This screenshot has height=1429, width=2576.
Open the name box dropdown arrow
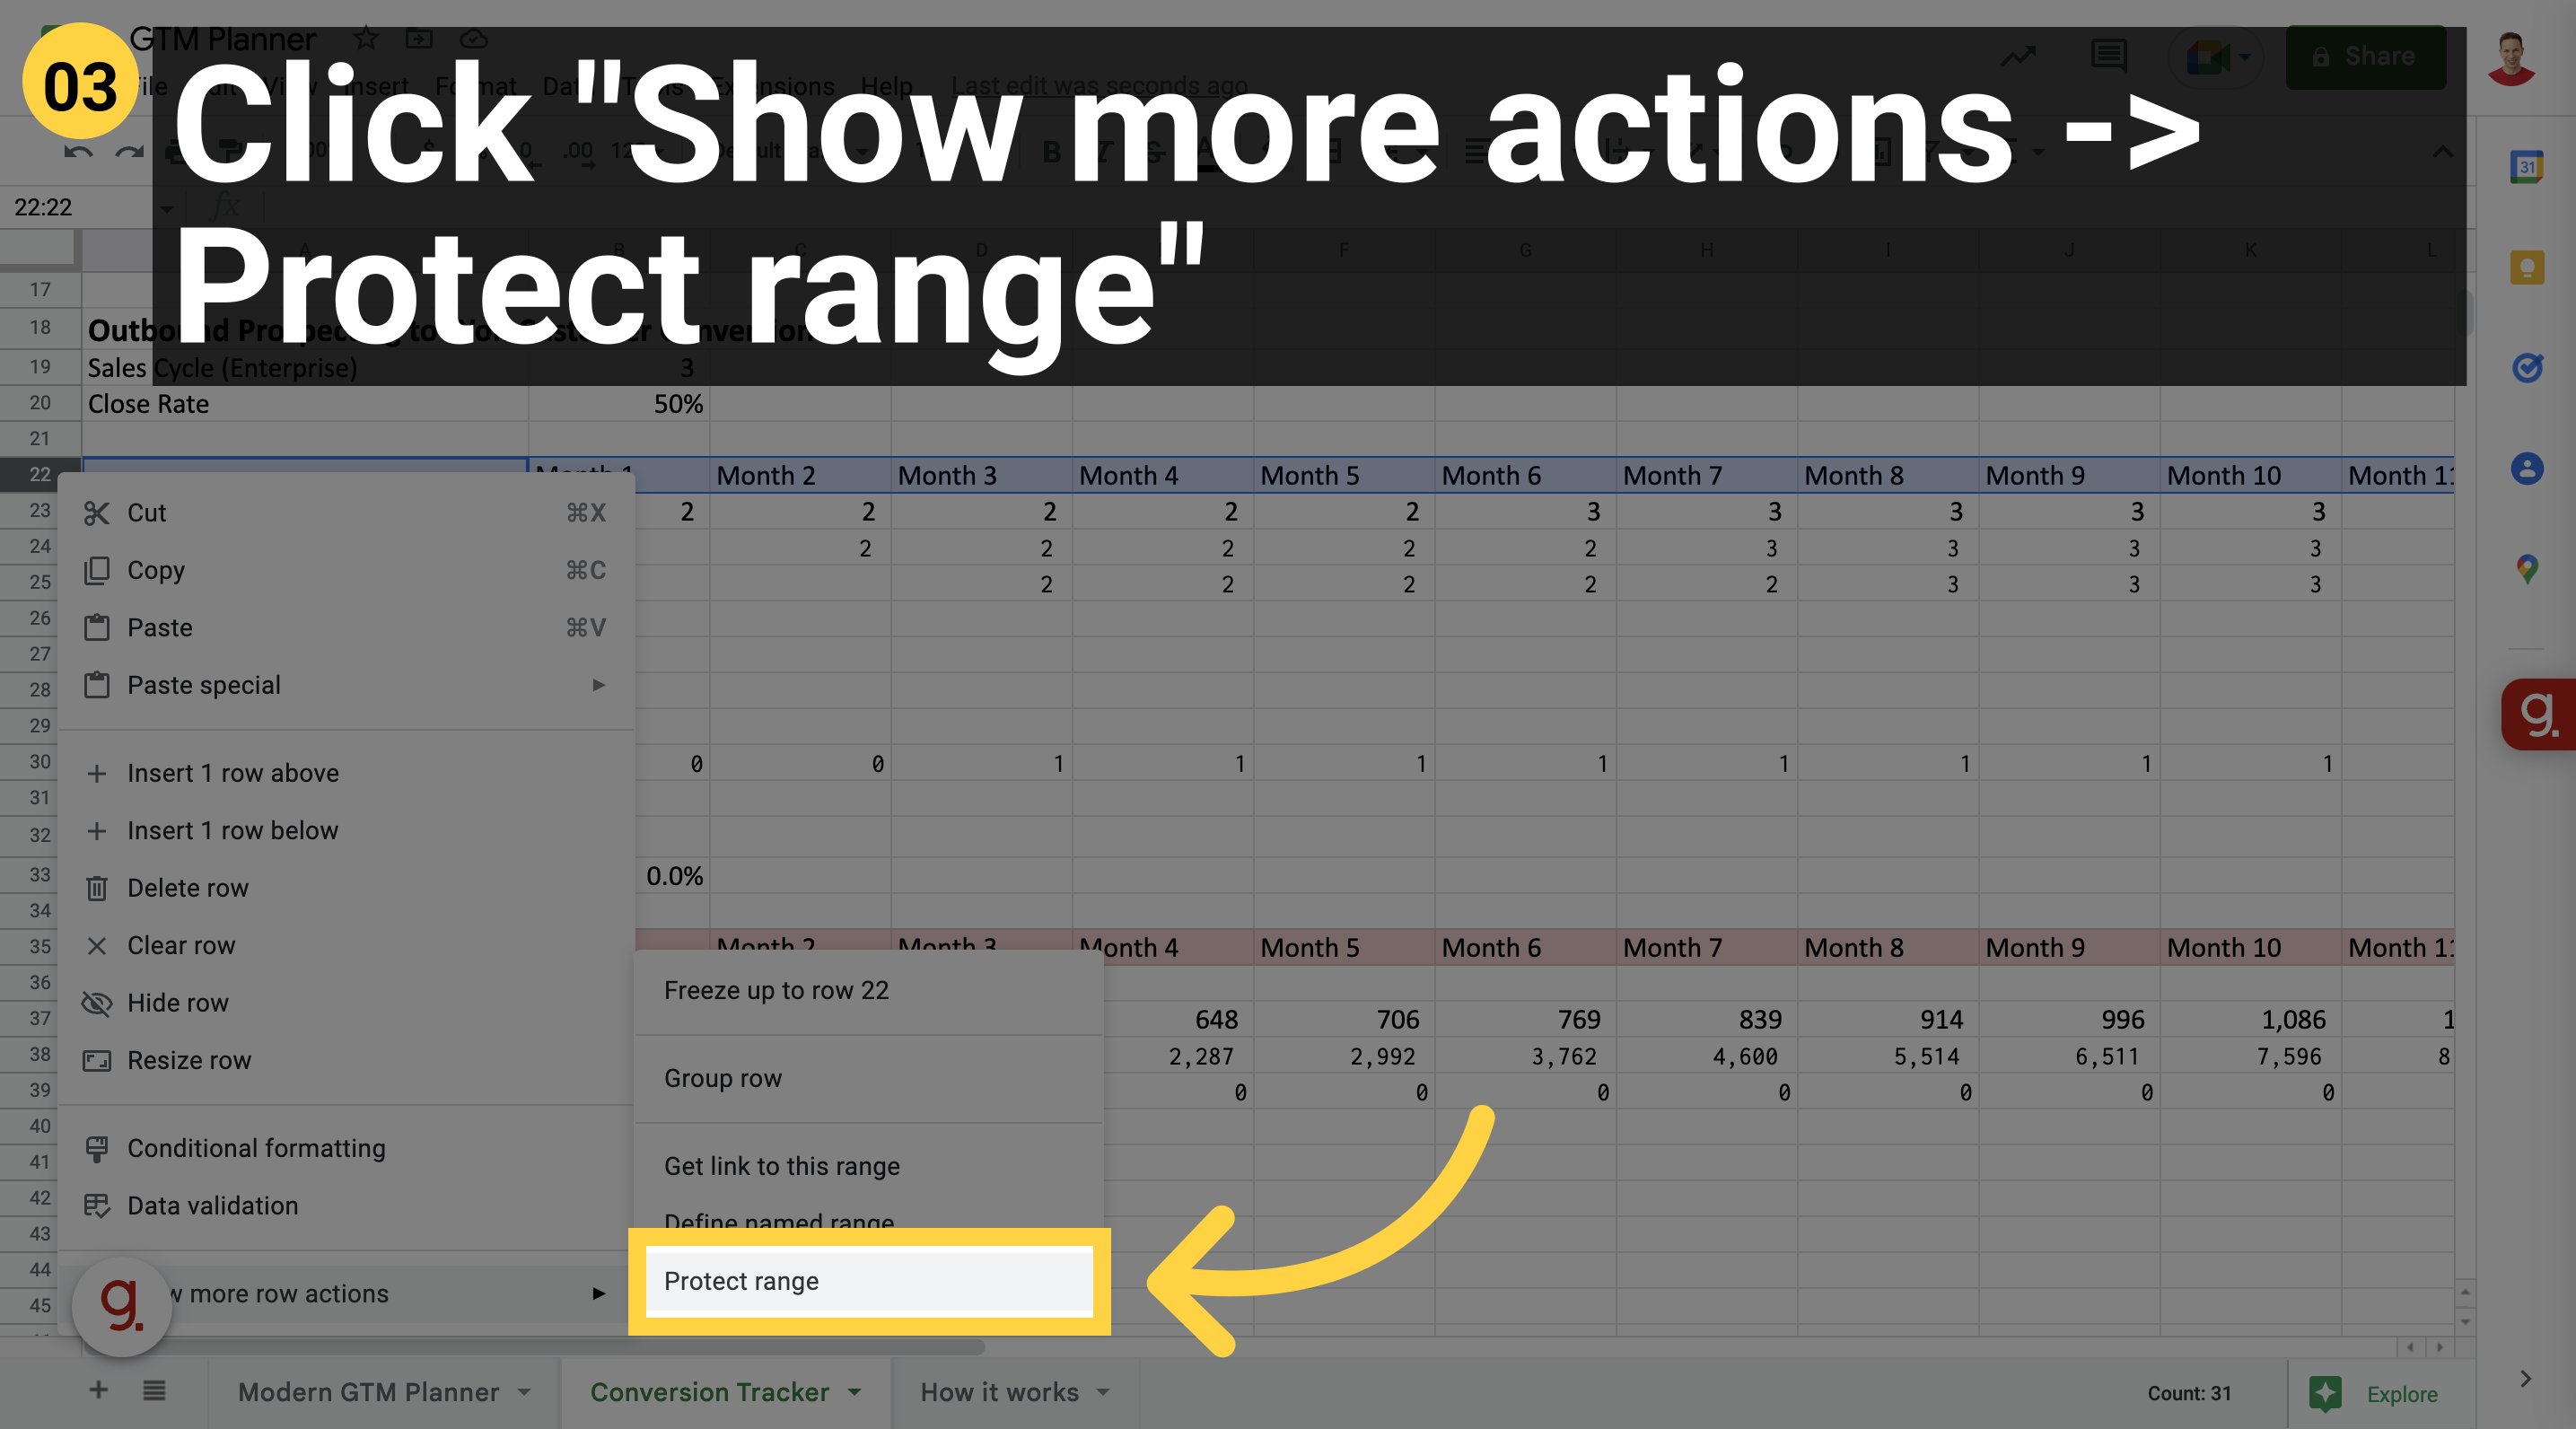coord(167,208)
